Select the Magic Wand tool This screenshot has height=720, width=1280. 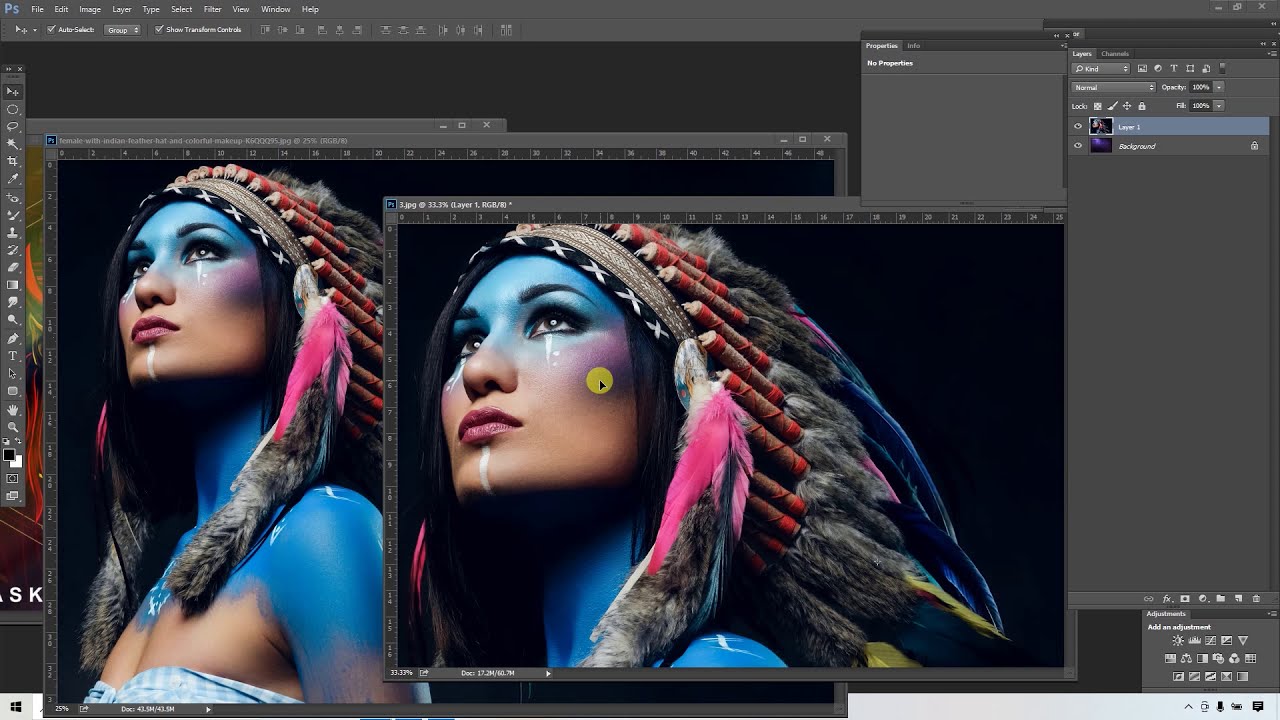pyautogui.click(x=13, y=142)
